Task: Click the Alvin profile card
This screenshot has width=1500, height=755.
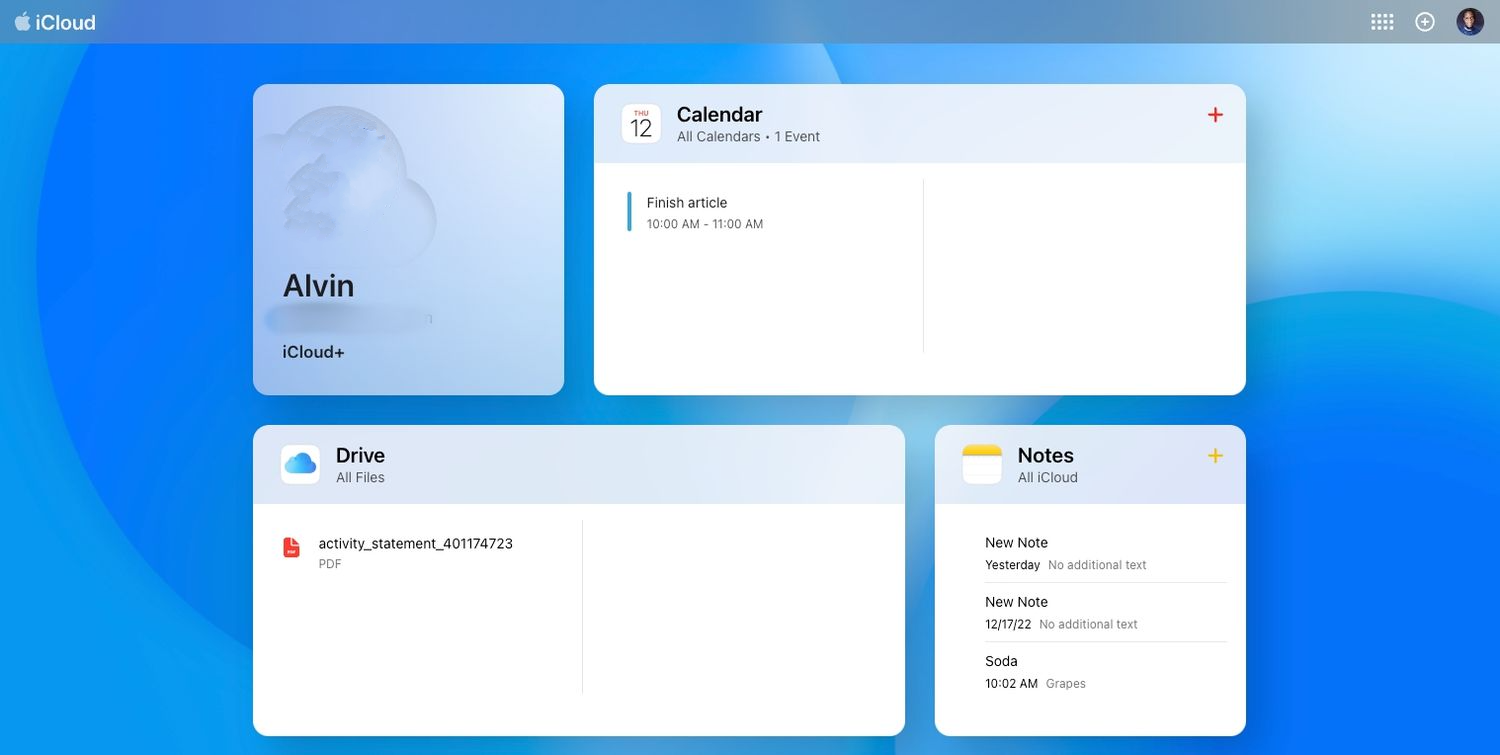Action: tap(408, 238)
